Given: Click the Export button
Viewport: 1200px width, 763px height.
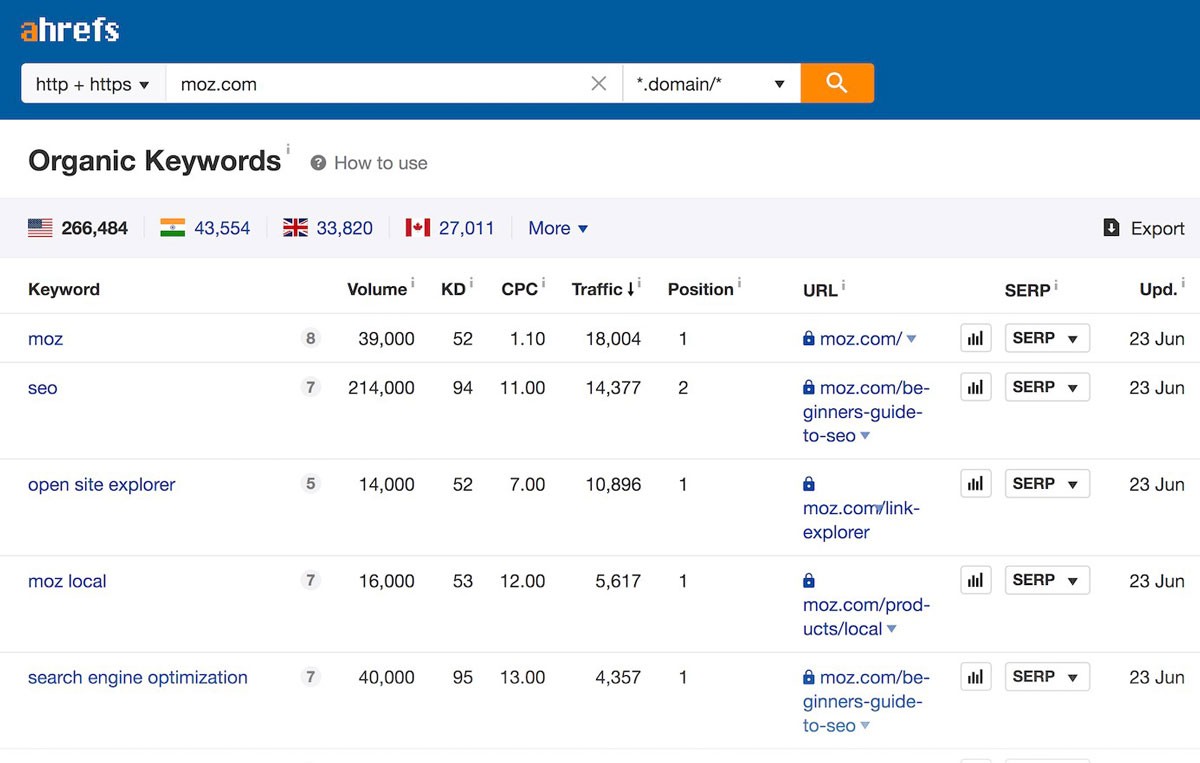Looking at the screenshot, I should click(x=1144, y=228).
